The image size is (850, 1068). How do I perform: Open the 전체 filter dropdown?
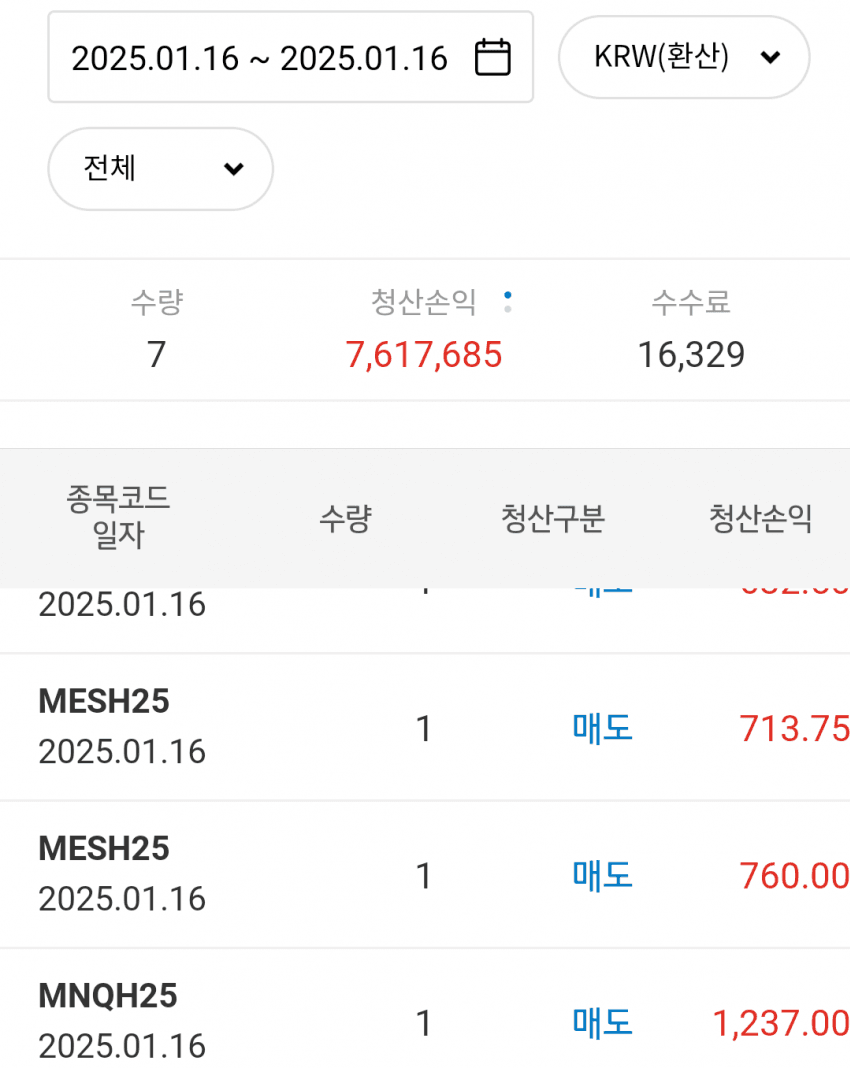click(160, 169)
